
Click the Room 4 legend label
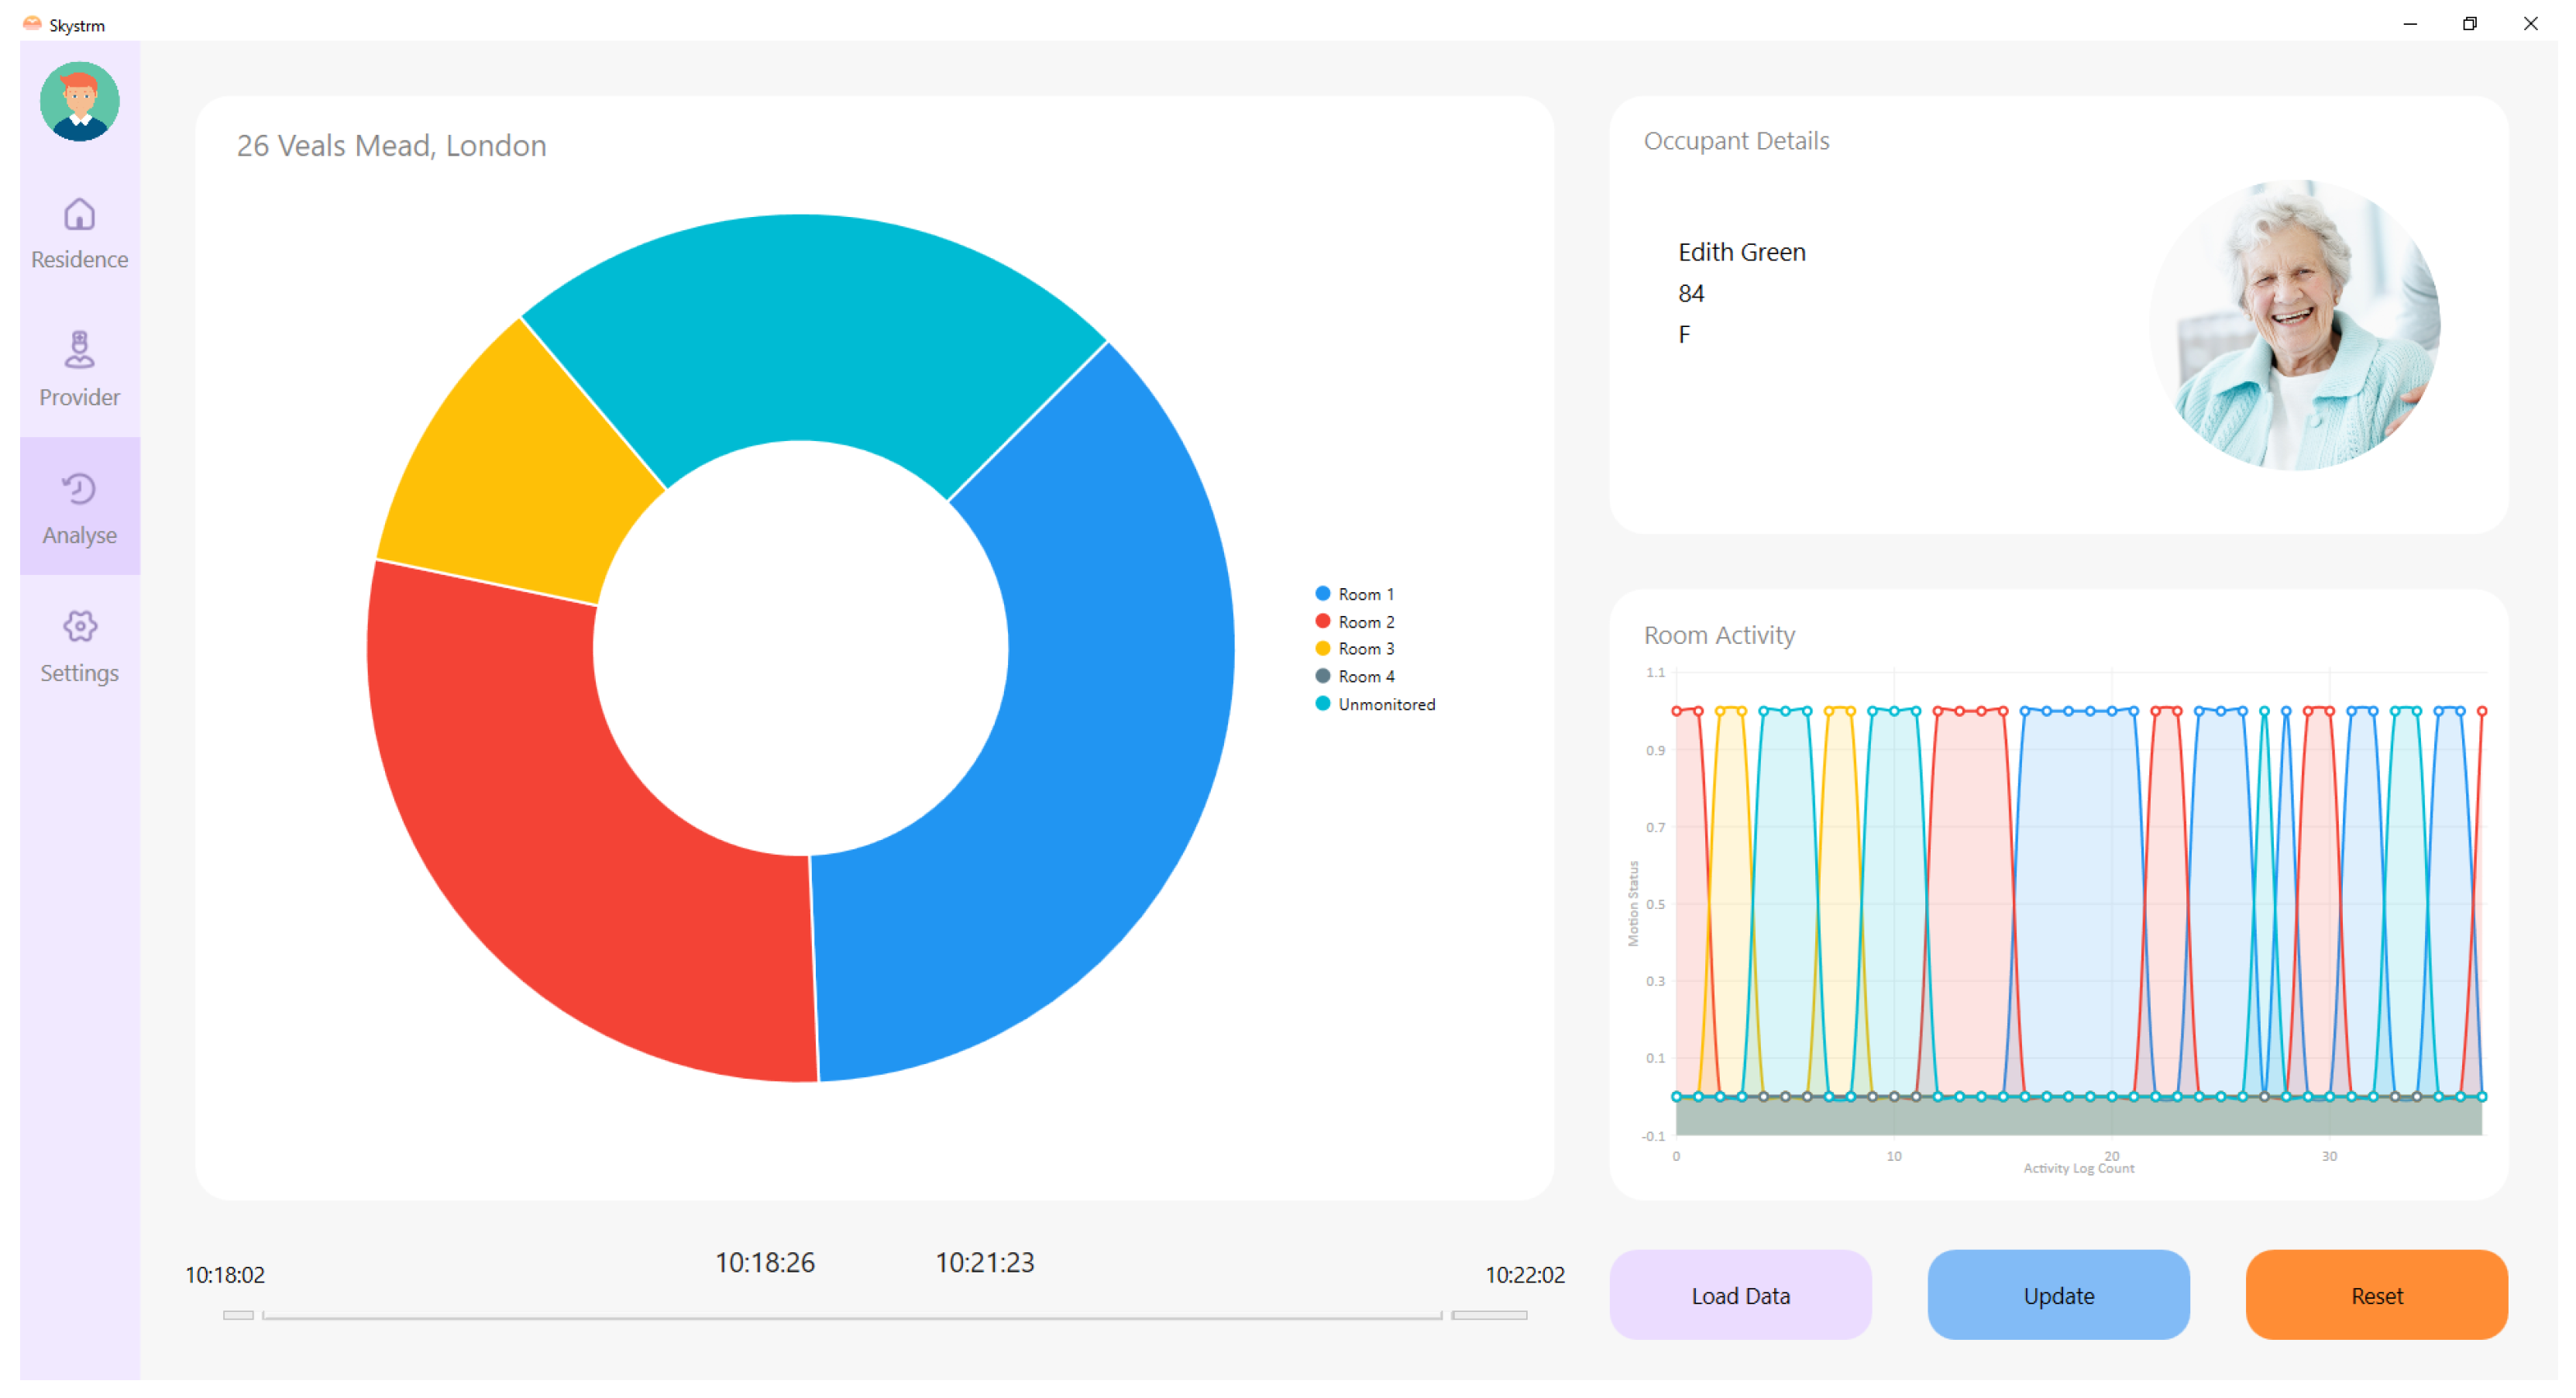click(x=1366, y=677)
